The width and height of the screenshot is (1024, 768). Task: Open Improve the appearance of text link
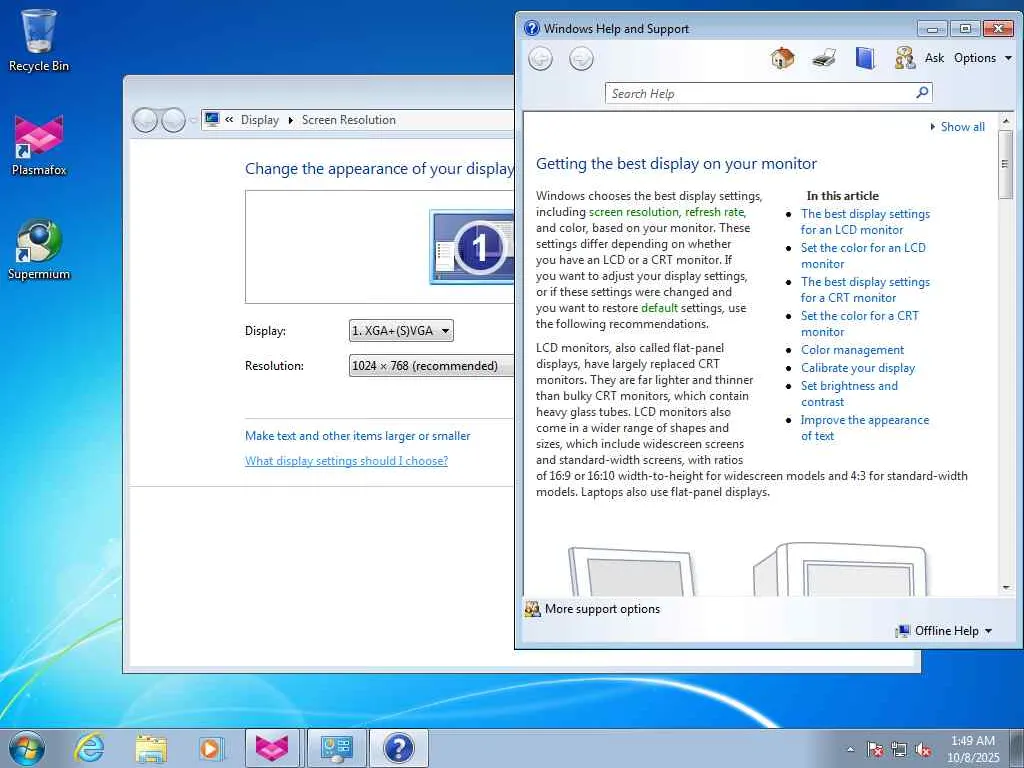pyautogui.click(x=865, y=428)
